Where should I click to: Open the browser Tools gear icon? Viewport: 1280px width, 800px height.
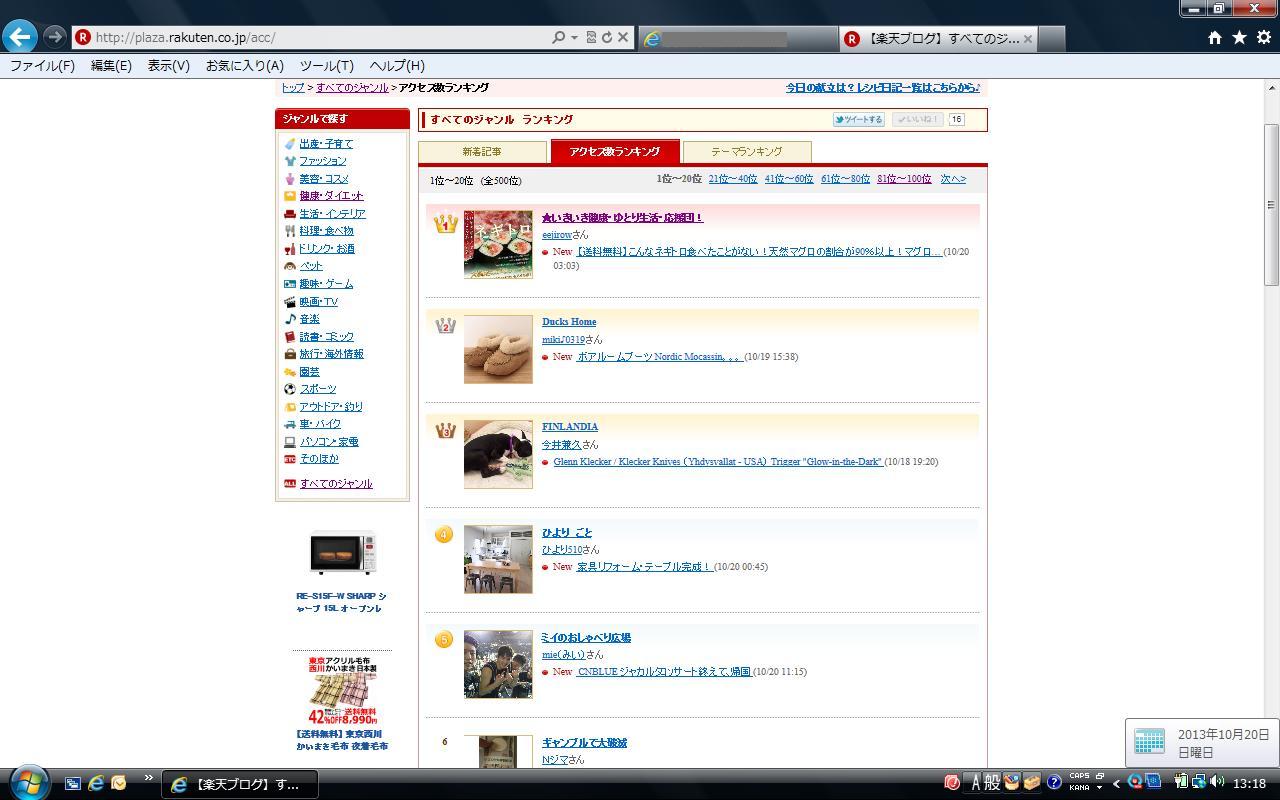point(1264,38)
